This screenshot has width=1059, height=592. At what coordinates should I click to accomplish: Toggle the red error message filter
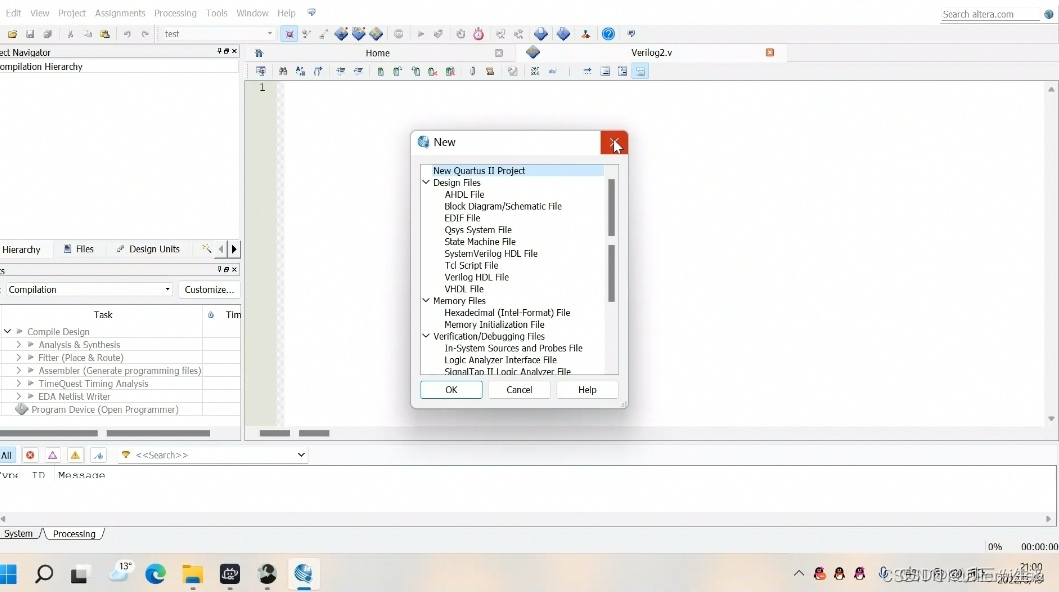[30, 455]
